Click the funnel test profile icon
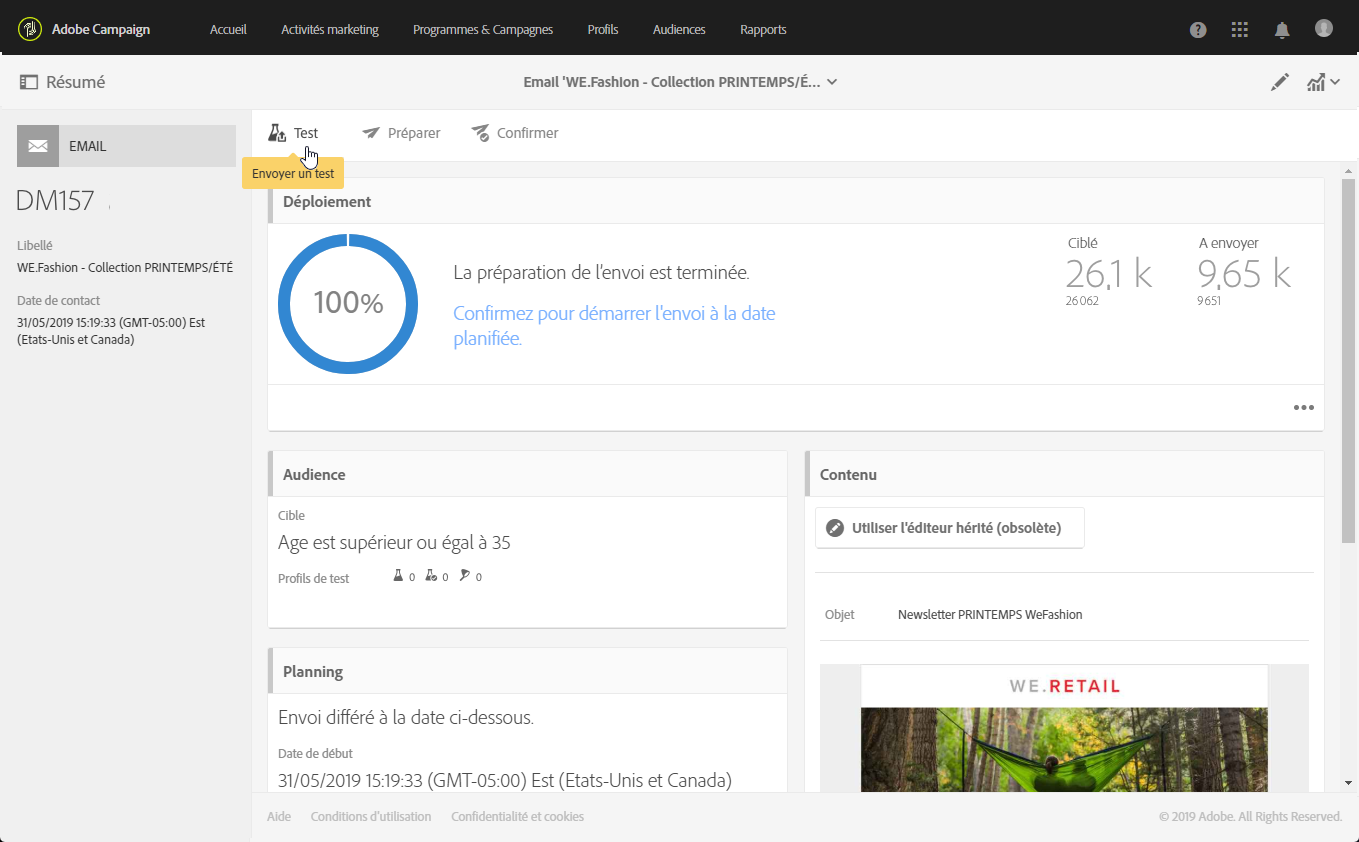 (464, 576)
